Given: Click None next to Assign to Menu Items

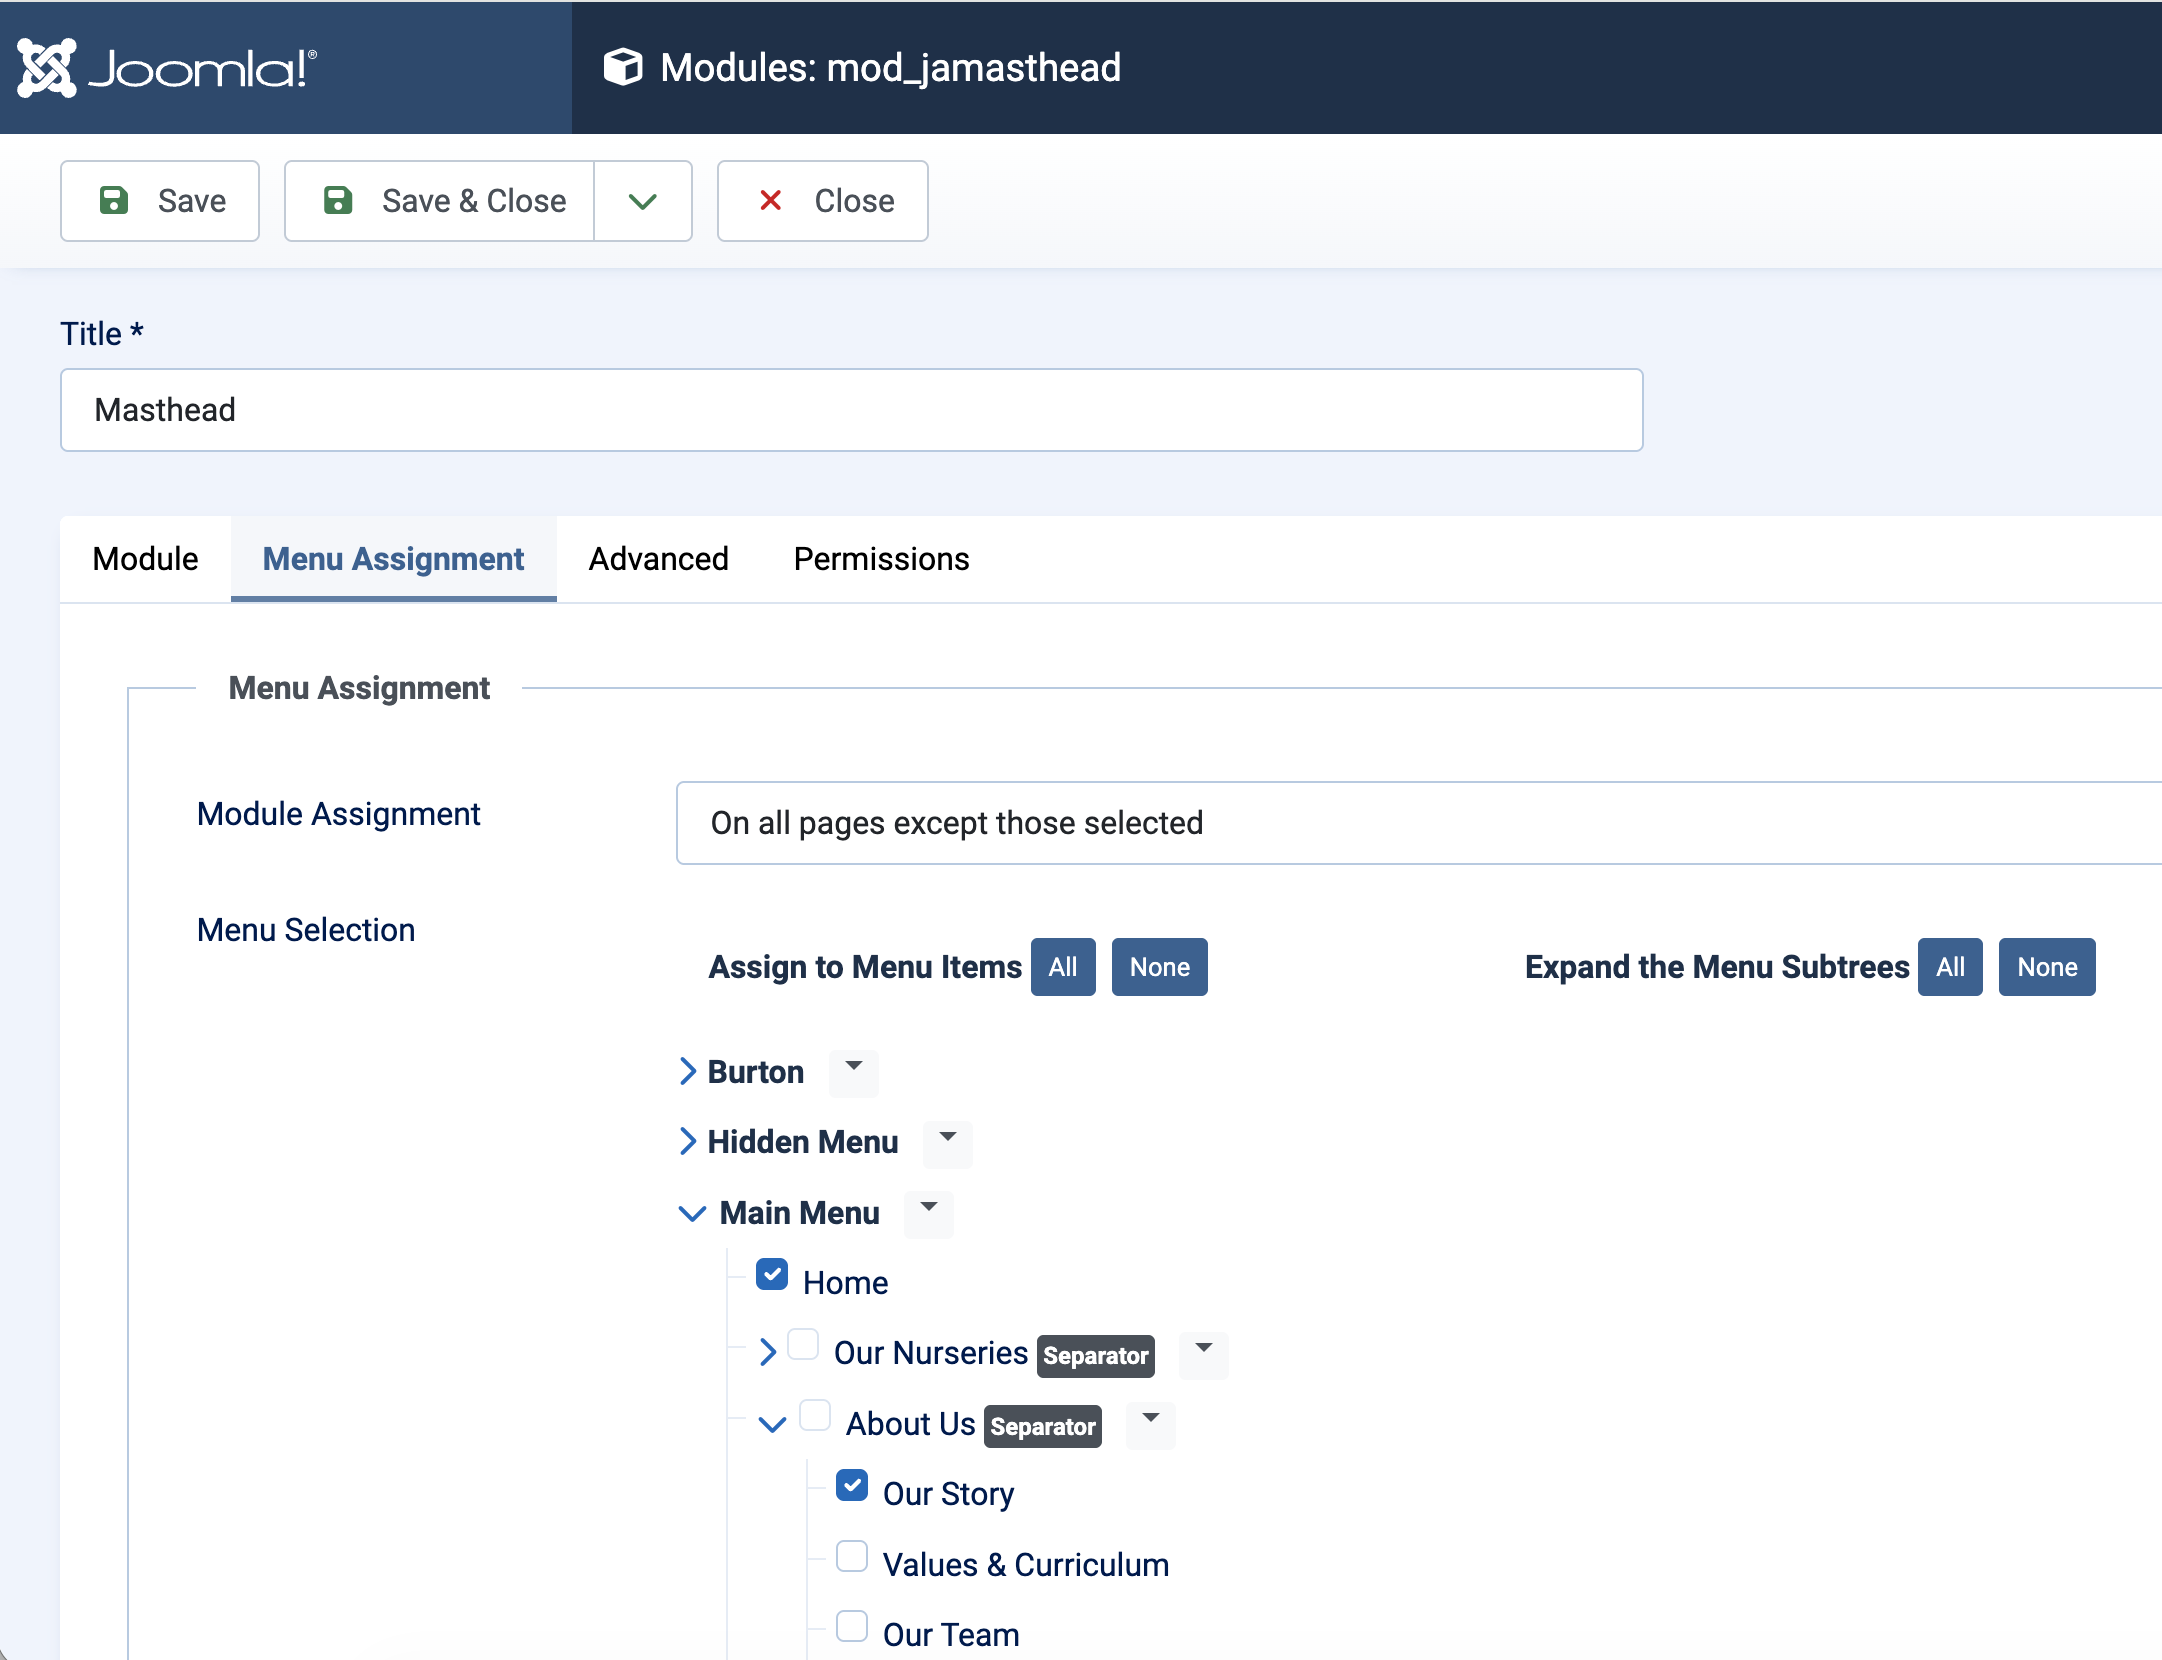Looking at the screenshot, I should (x=1159, y=967).
